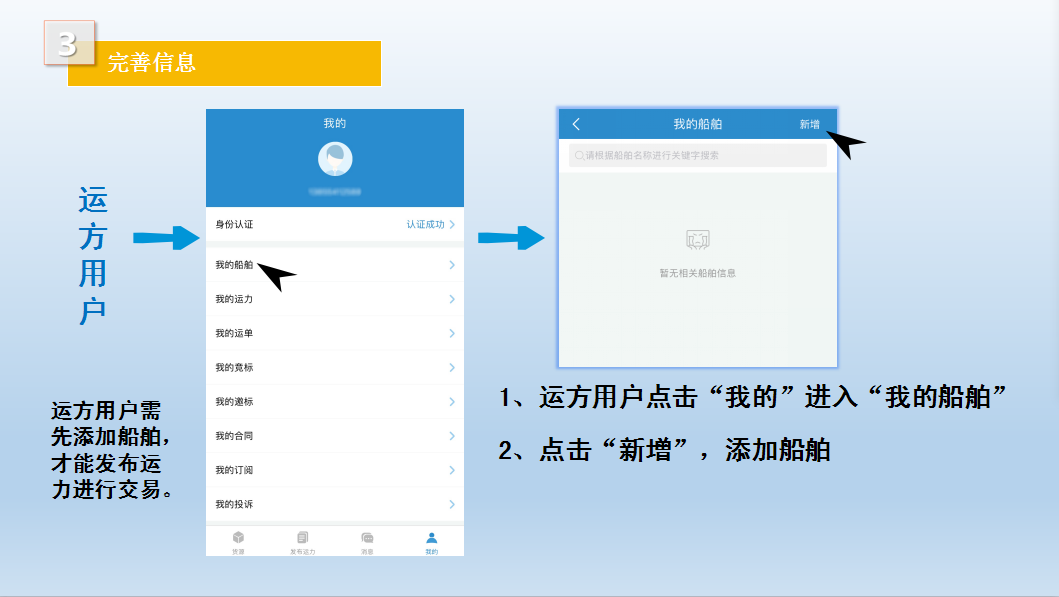Open the 我的投诉 list item

coord(235,504)
